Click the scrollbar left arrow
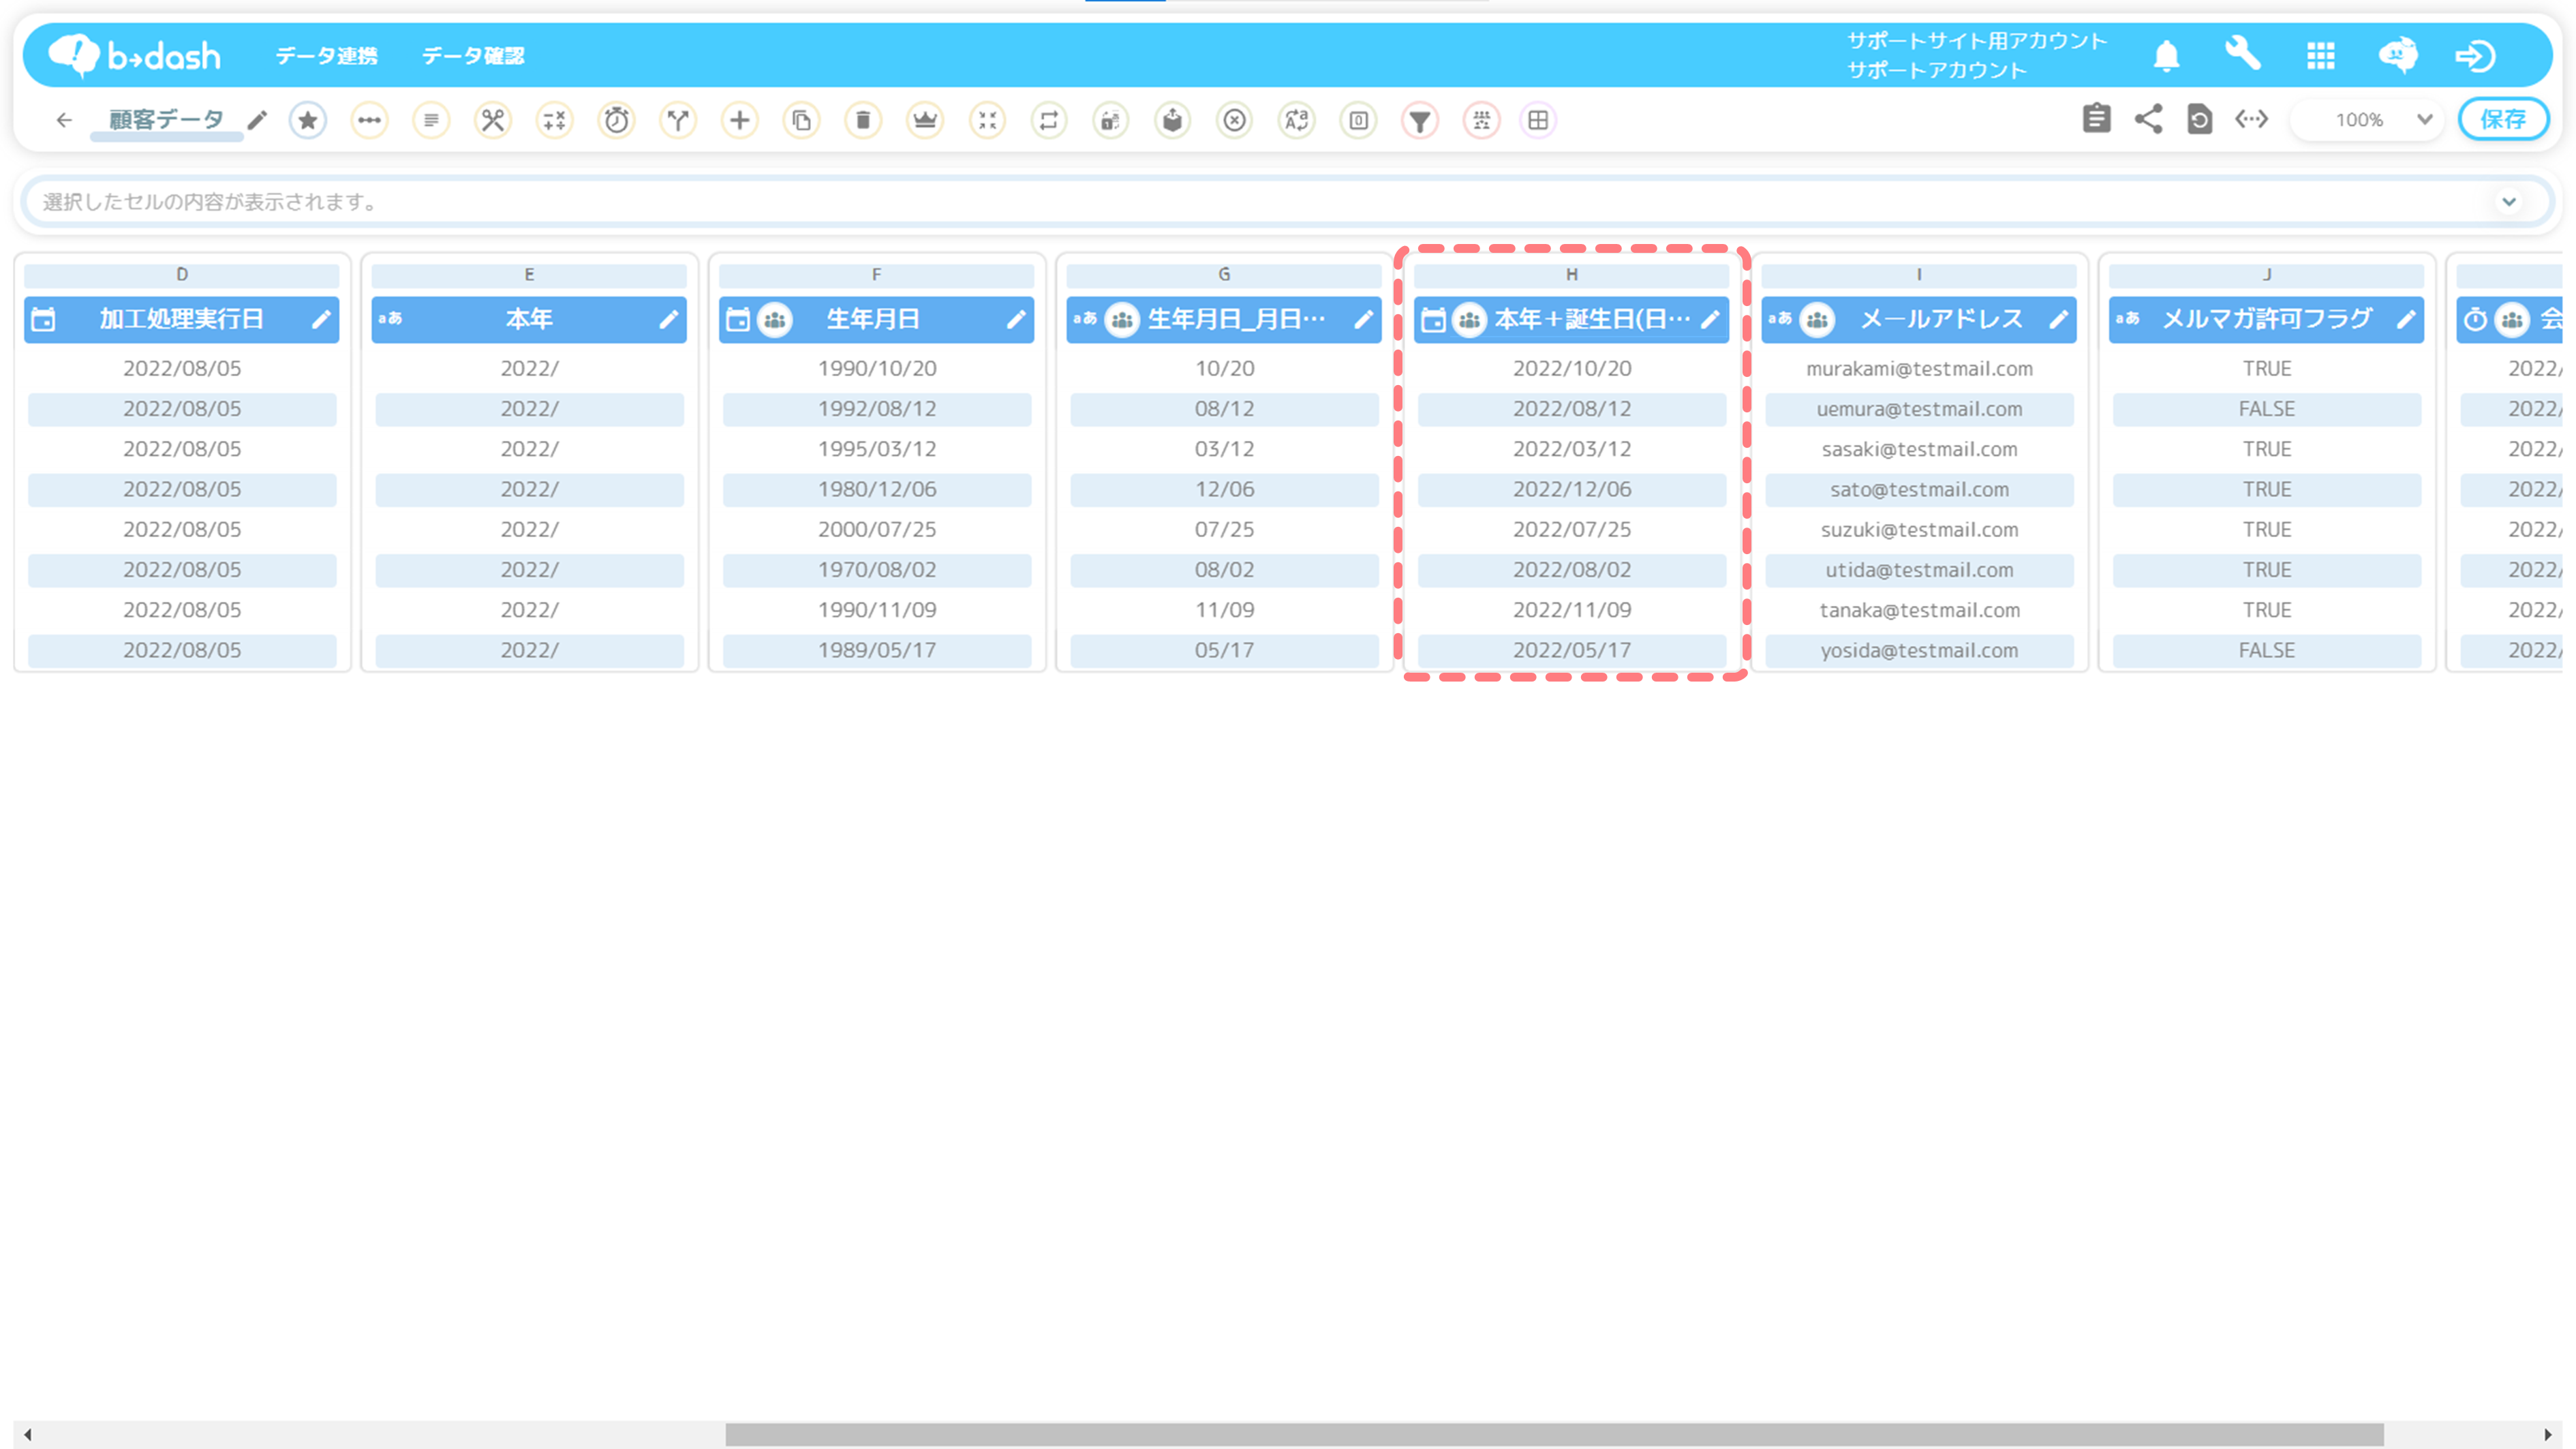Viewport: 2576px width, 1449px height. [x=27, y=1435]
